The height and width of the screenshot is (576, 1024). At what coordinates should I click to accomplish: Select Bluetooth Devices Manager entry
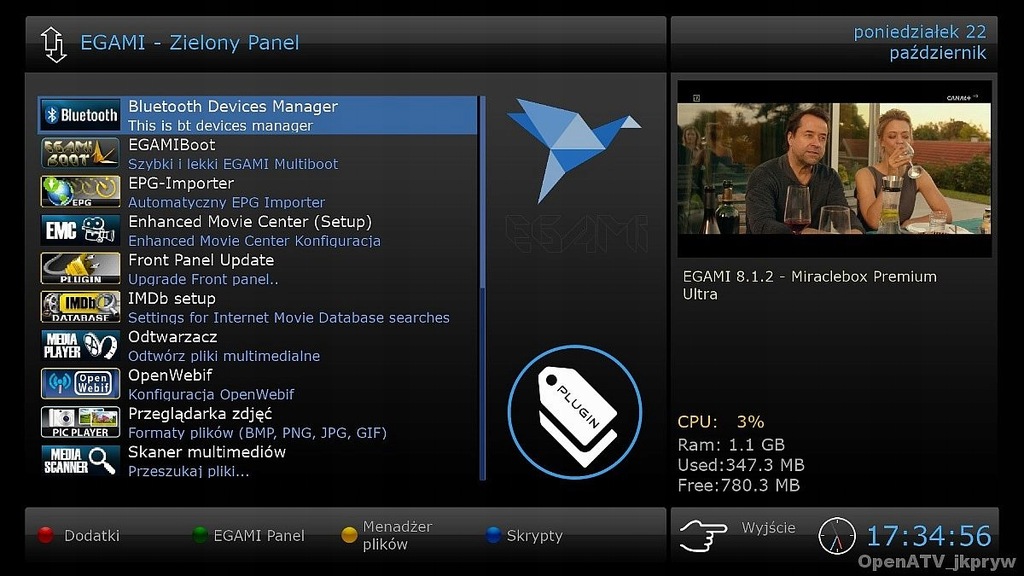point(258,115)
